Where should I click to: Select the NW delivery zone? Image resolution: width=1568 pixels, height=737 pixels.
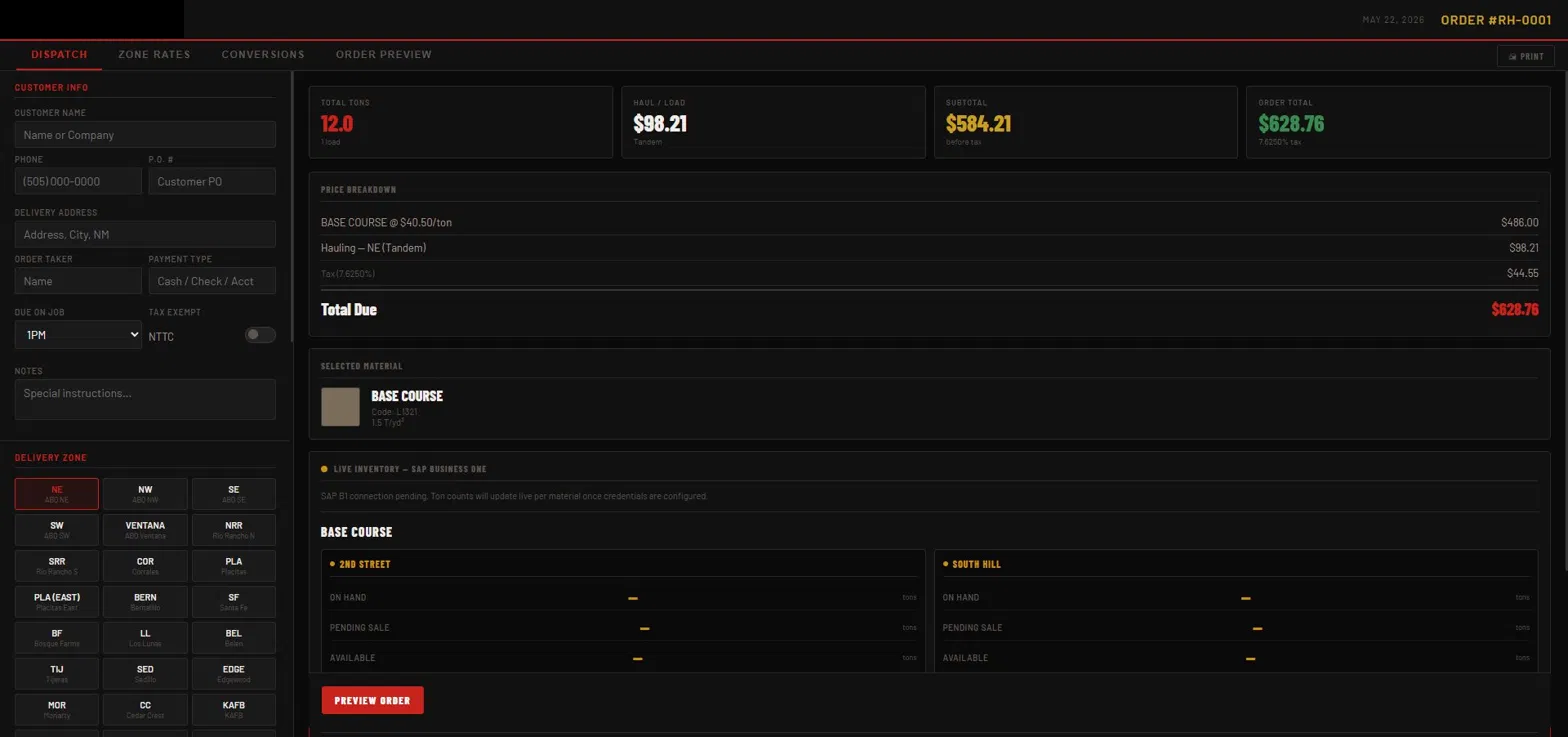[145, 494]
